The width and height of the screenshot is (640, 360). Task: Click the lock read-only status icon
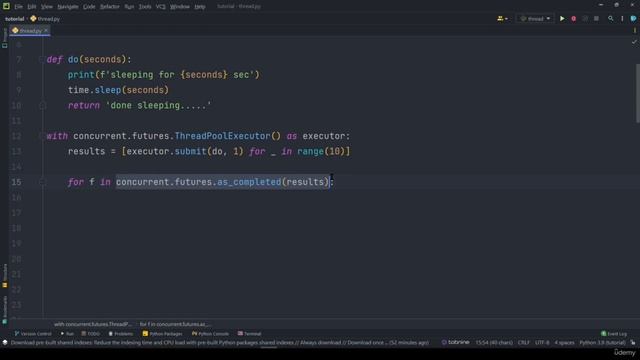[633, 342]
